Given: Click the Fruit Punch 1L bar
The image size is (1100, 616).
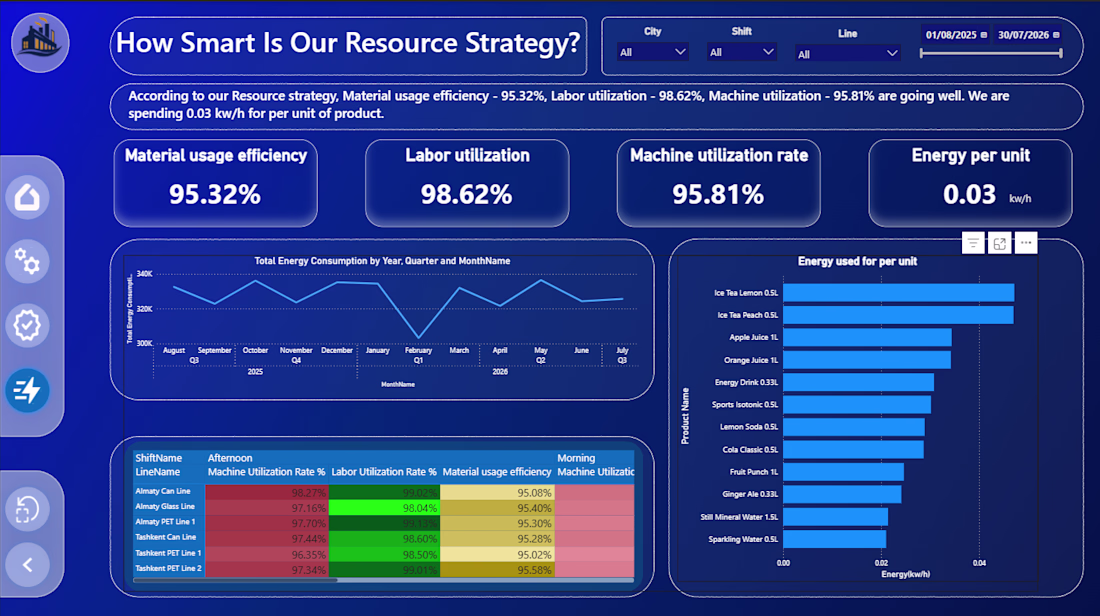Looking at the screenshot, I should tap(844, 472).
